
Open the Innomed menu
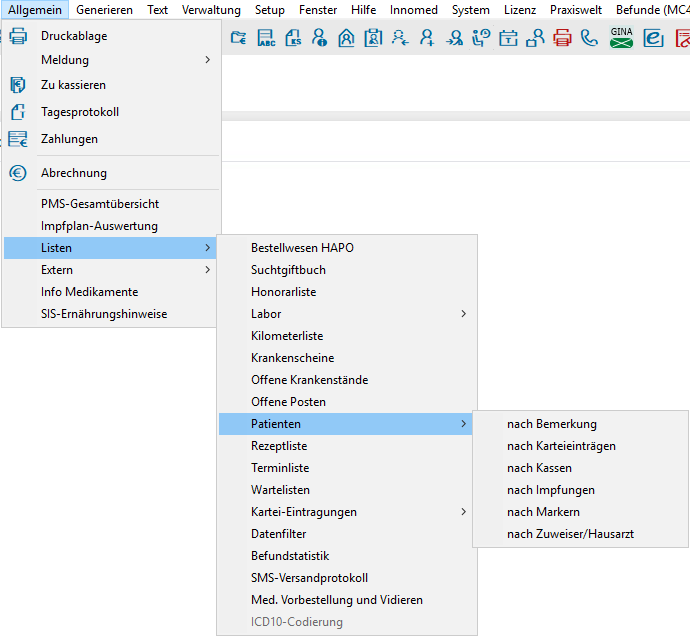[414, 10]
